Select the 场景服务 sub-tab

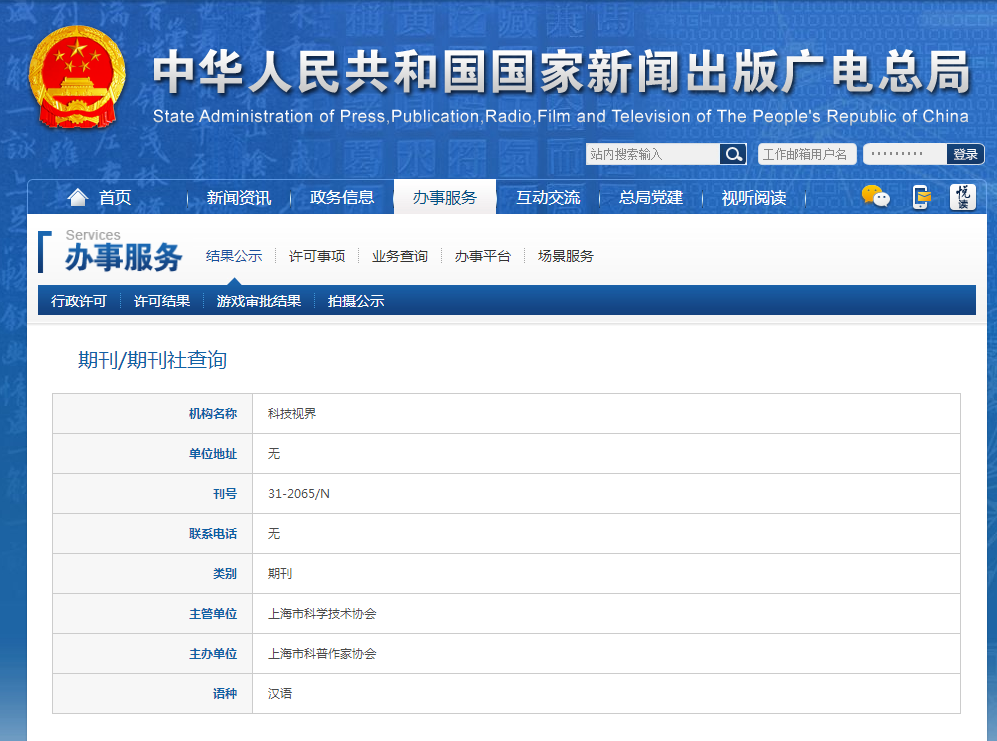(566, 256)
